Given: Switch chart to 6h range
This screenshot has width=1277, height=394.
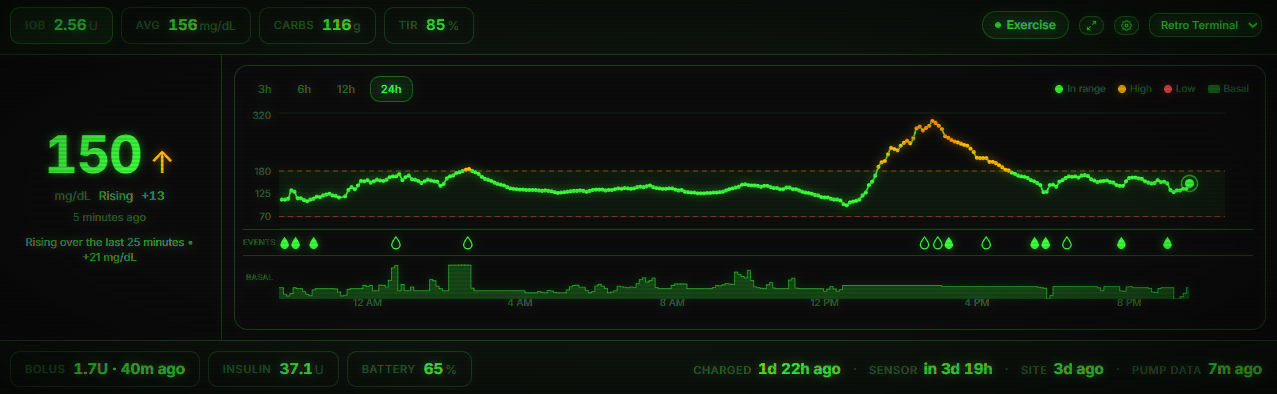Looking at the screenshot, I should pos(304,89).
